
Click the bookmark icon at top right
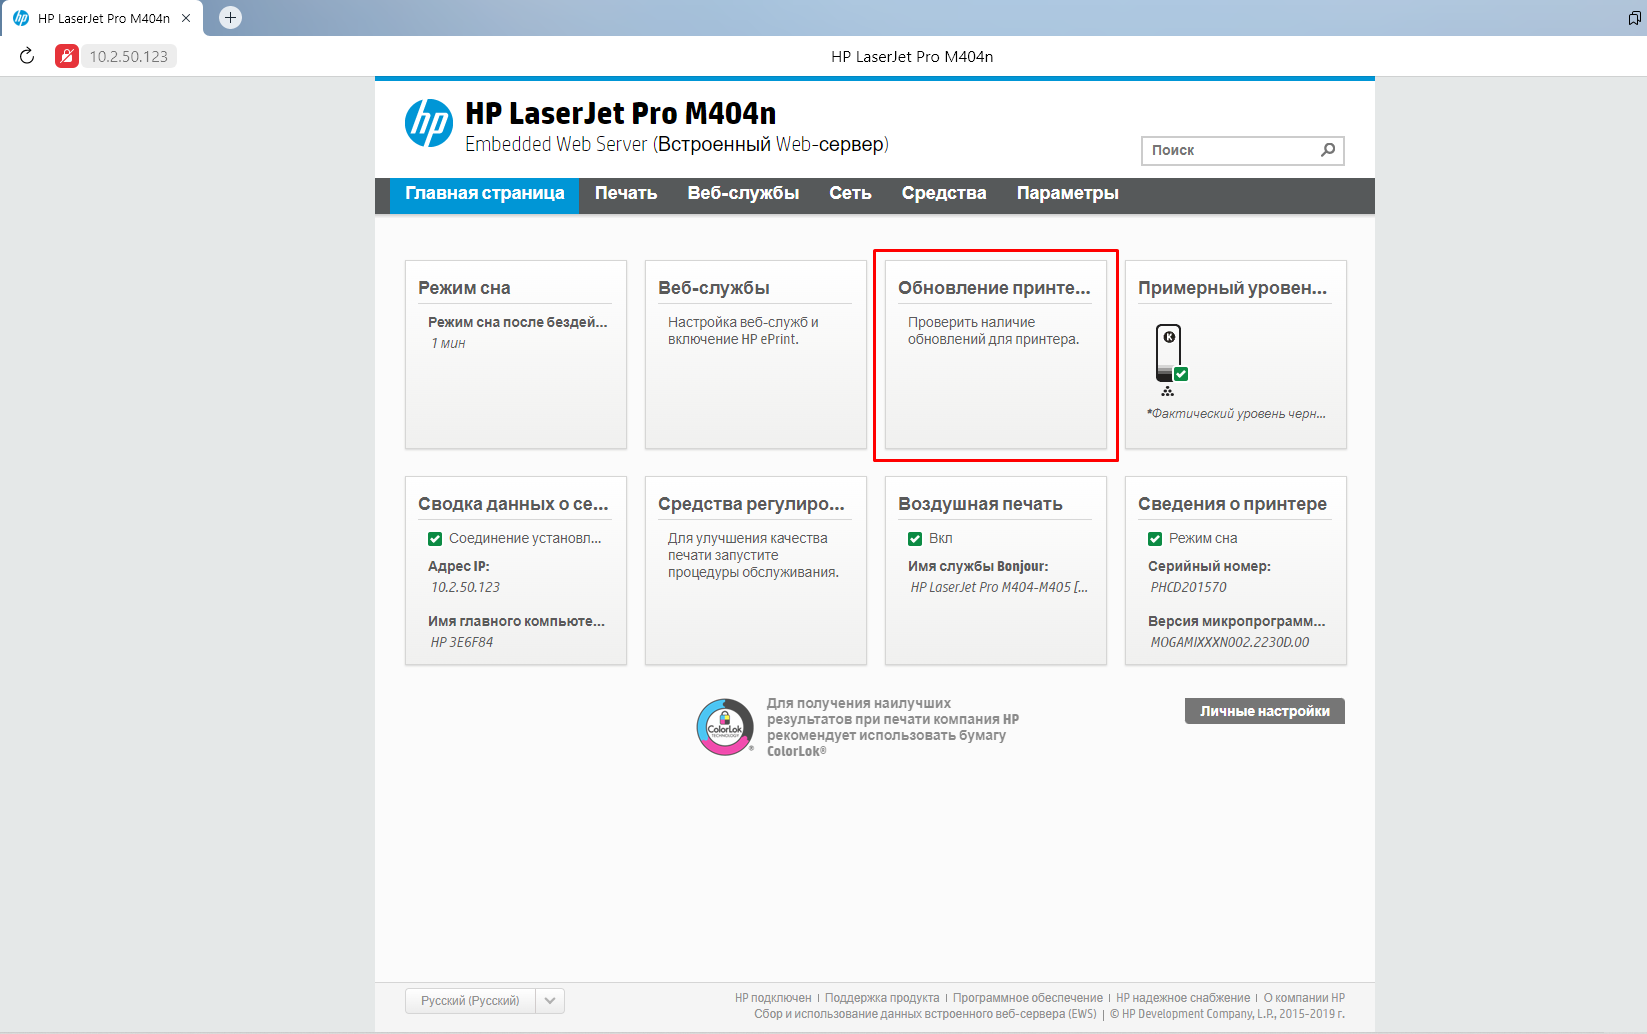click(1635, 18)
